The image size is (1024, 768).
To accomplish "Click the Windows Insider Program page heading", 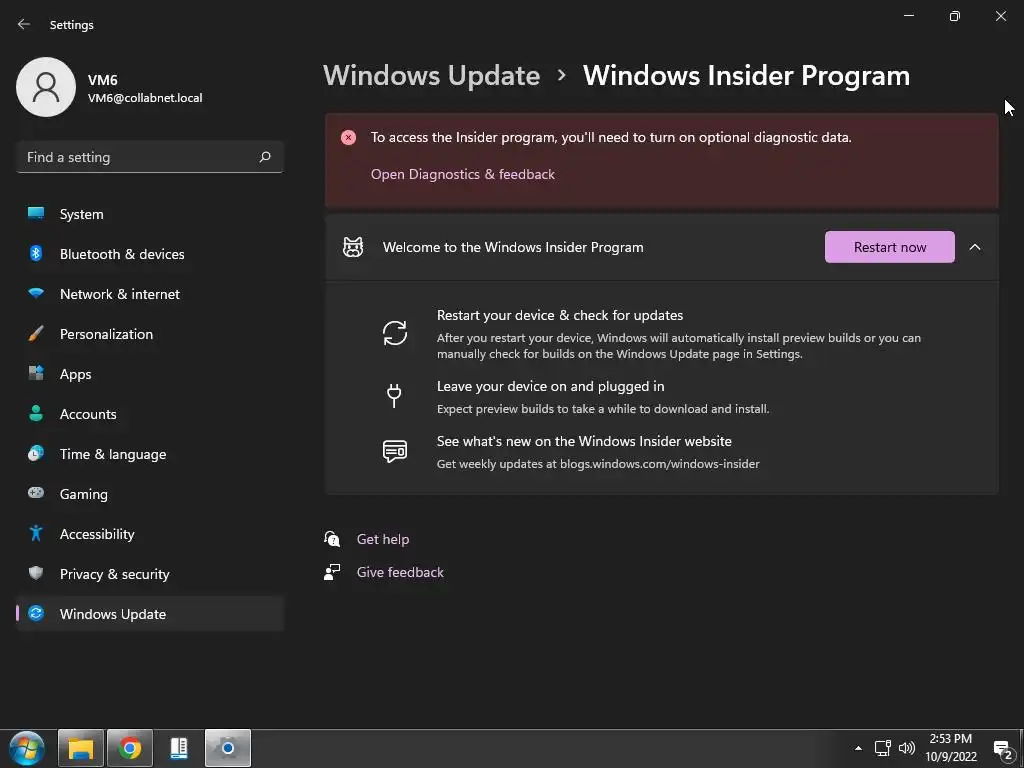I will (x=746, y=76).
